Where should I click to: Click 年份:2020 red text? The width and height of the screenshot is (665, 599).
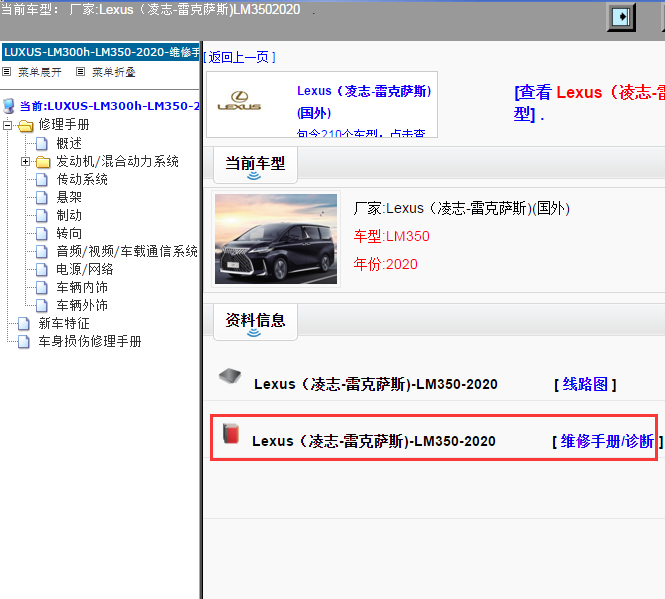pos(386,265)
